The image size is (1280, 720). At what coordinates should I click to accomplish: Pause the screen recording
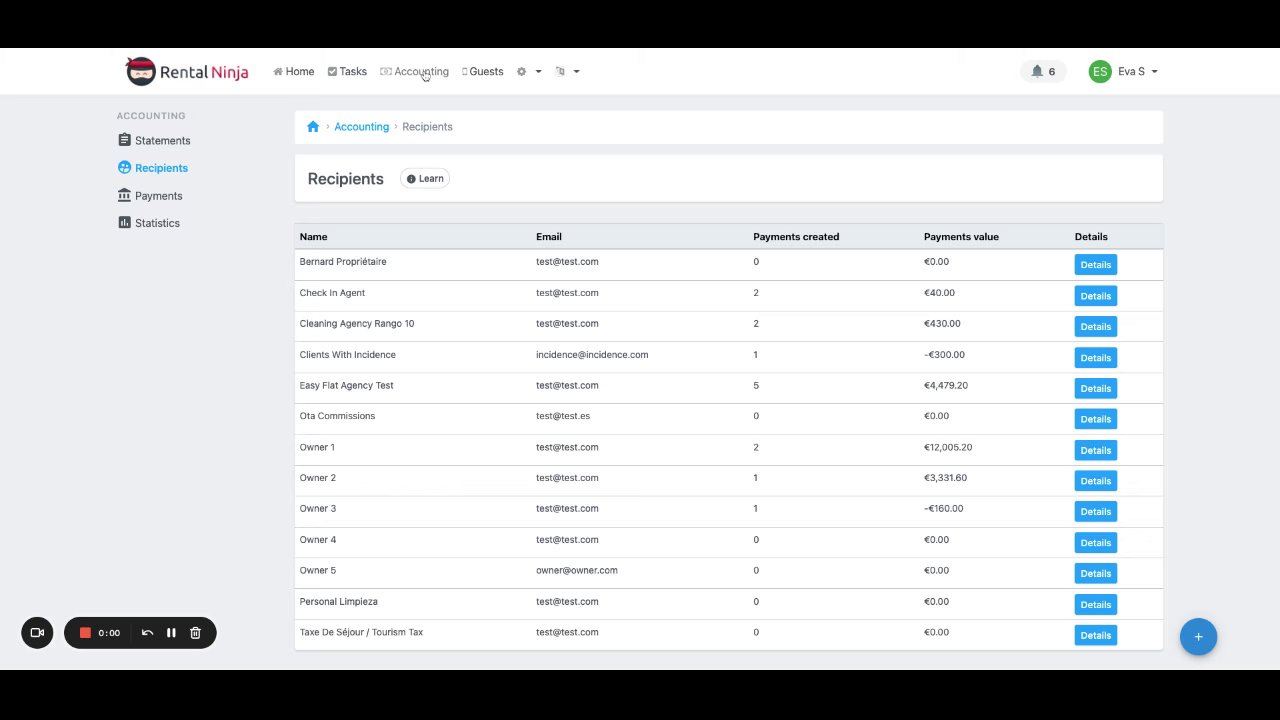click(x=171, y=633)
